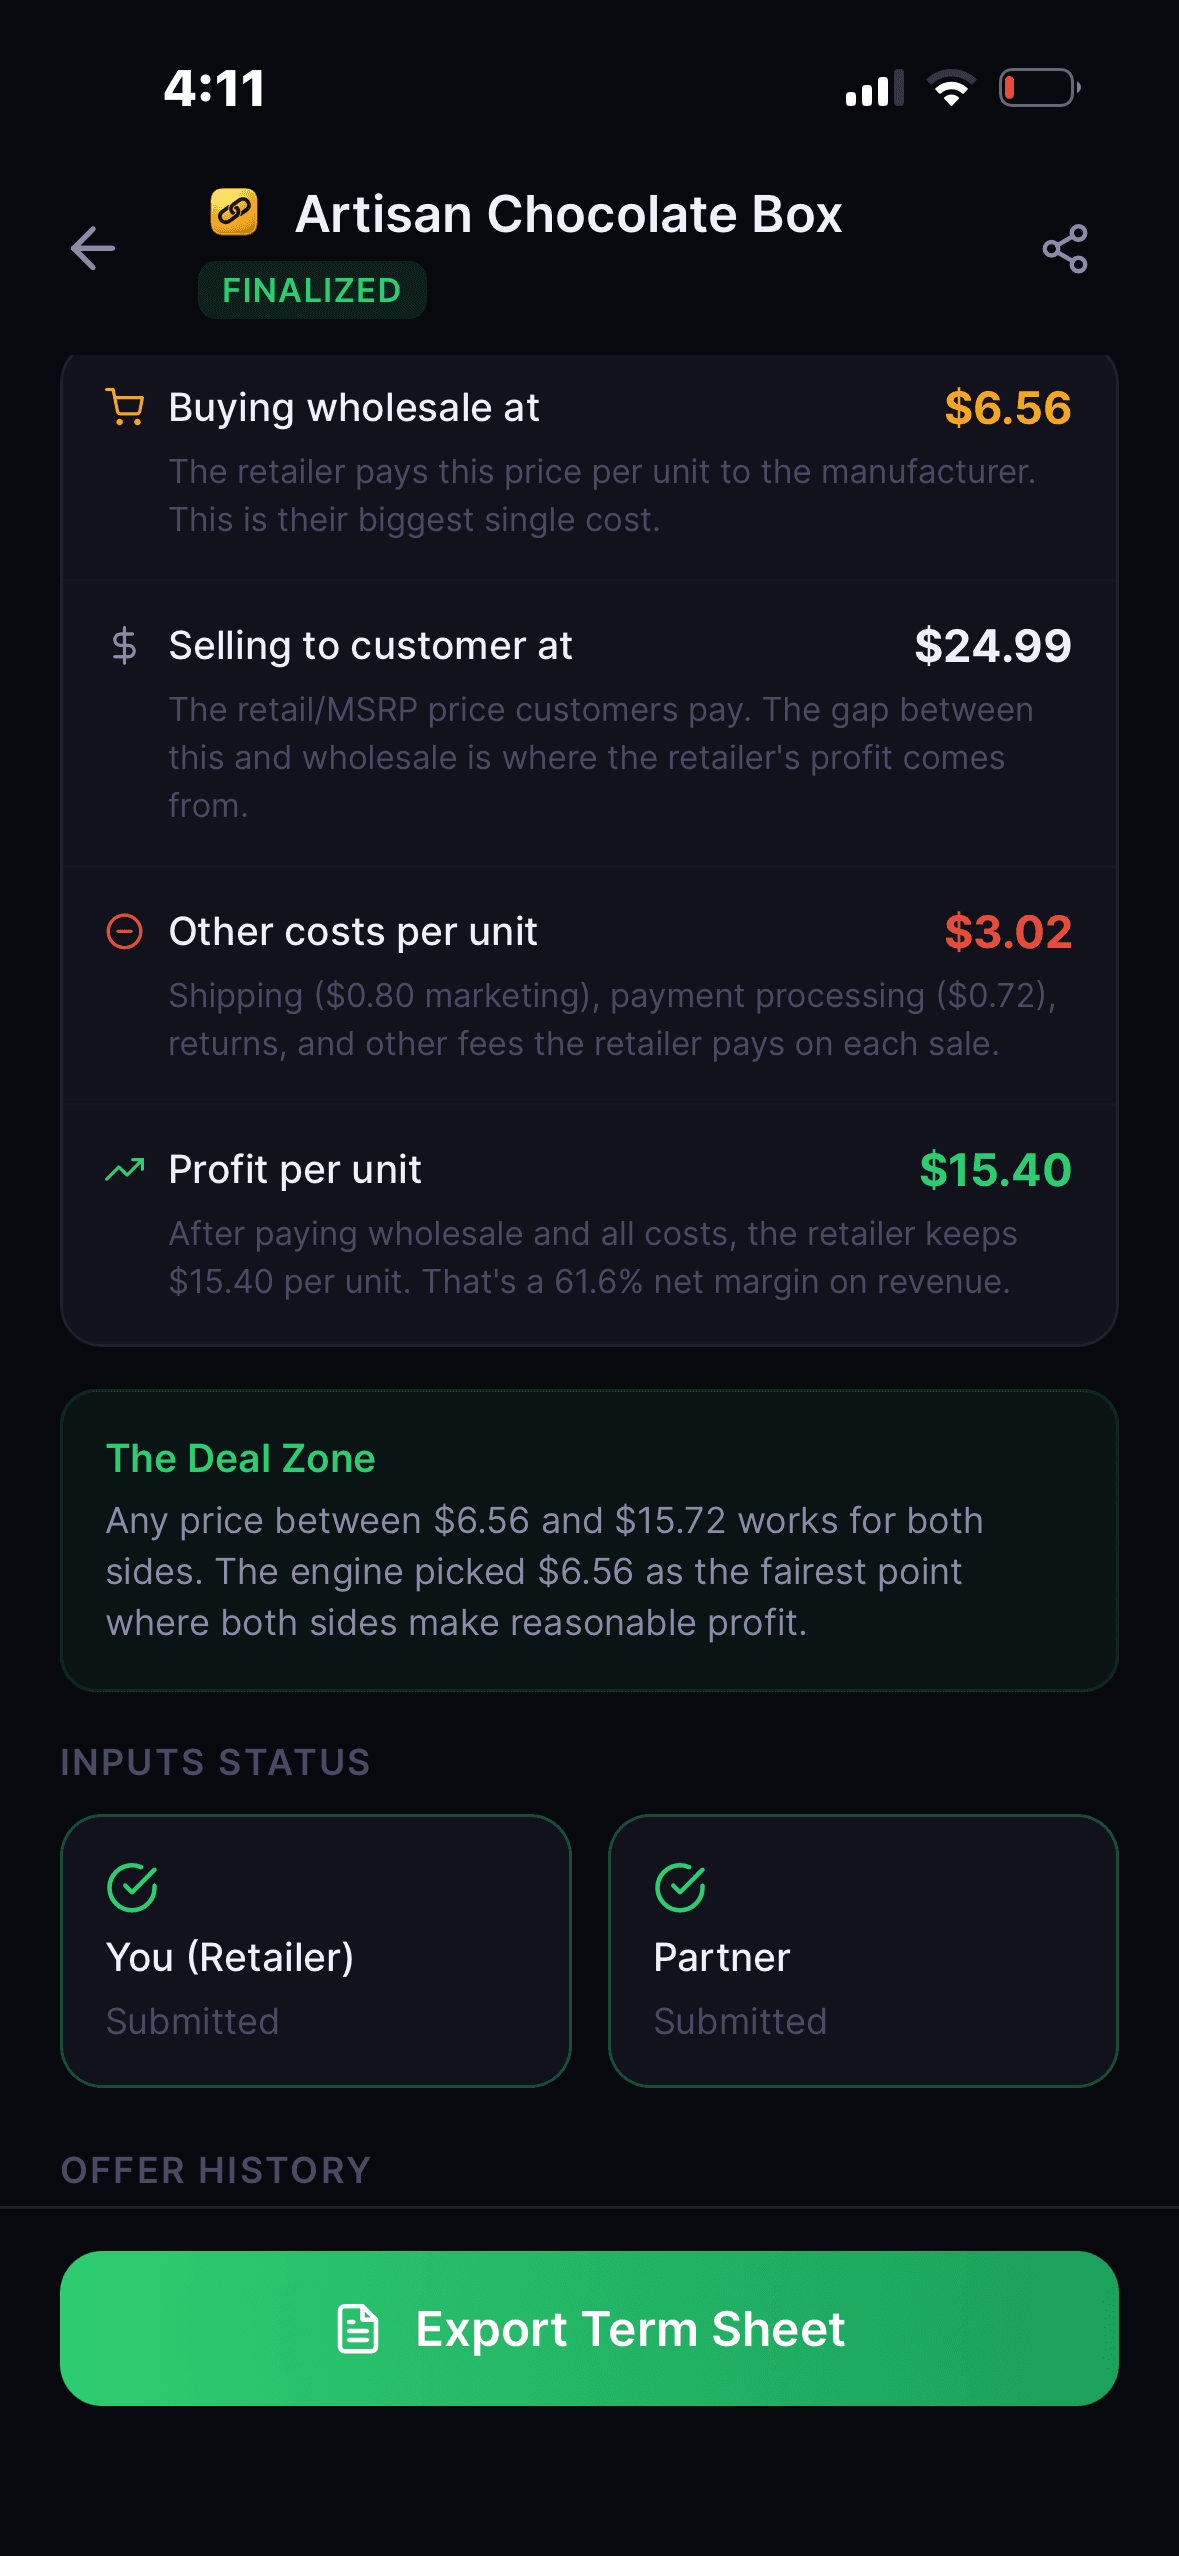Tap the document icon in the export button

tap(359, 2329)
